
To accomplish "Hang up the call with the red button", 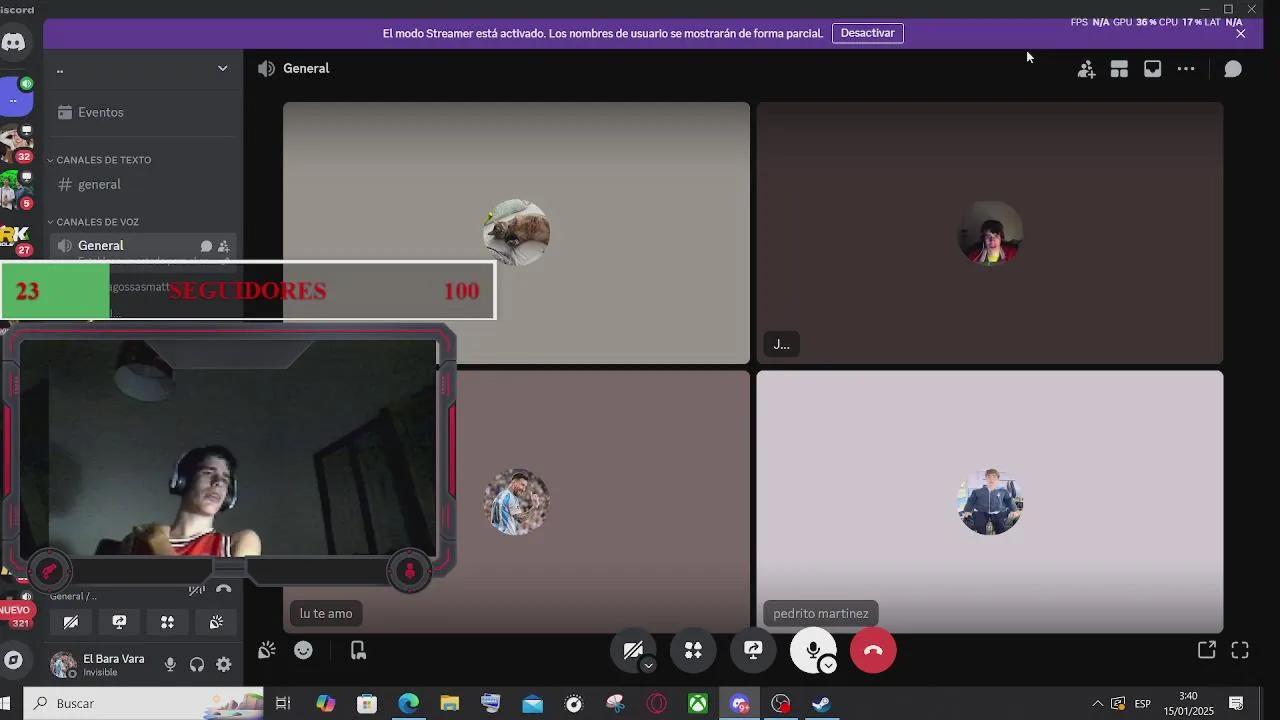I will click(872, 650).
